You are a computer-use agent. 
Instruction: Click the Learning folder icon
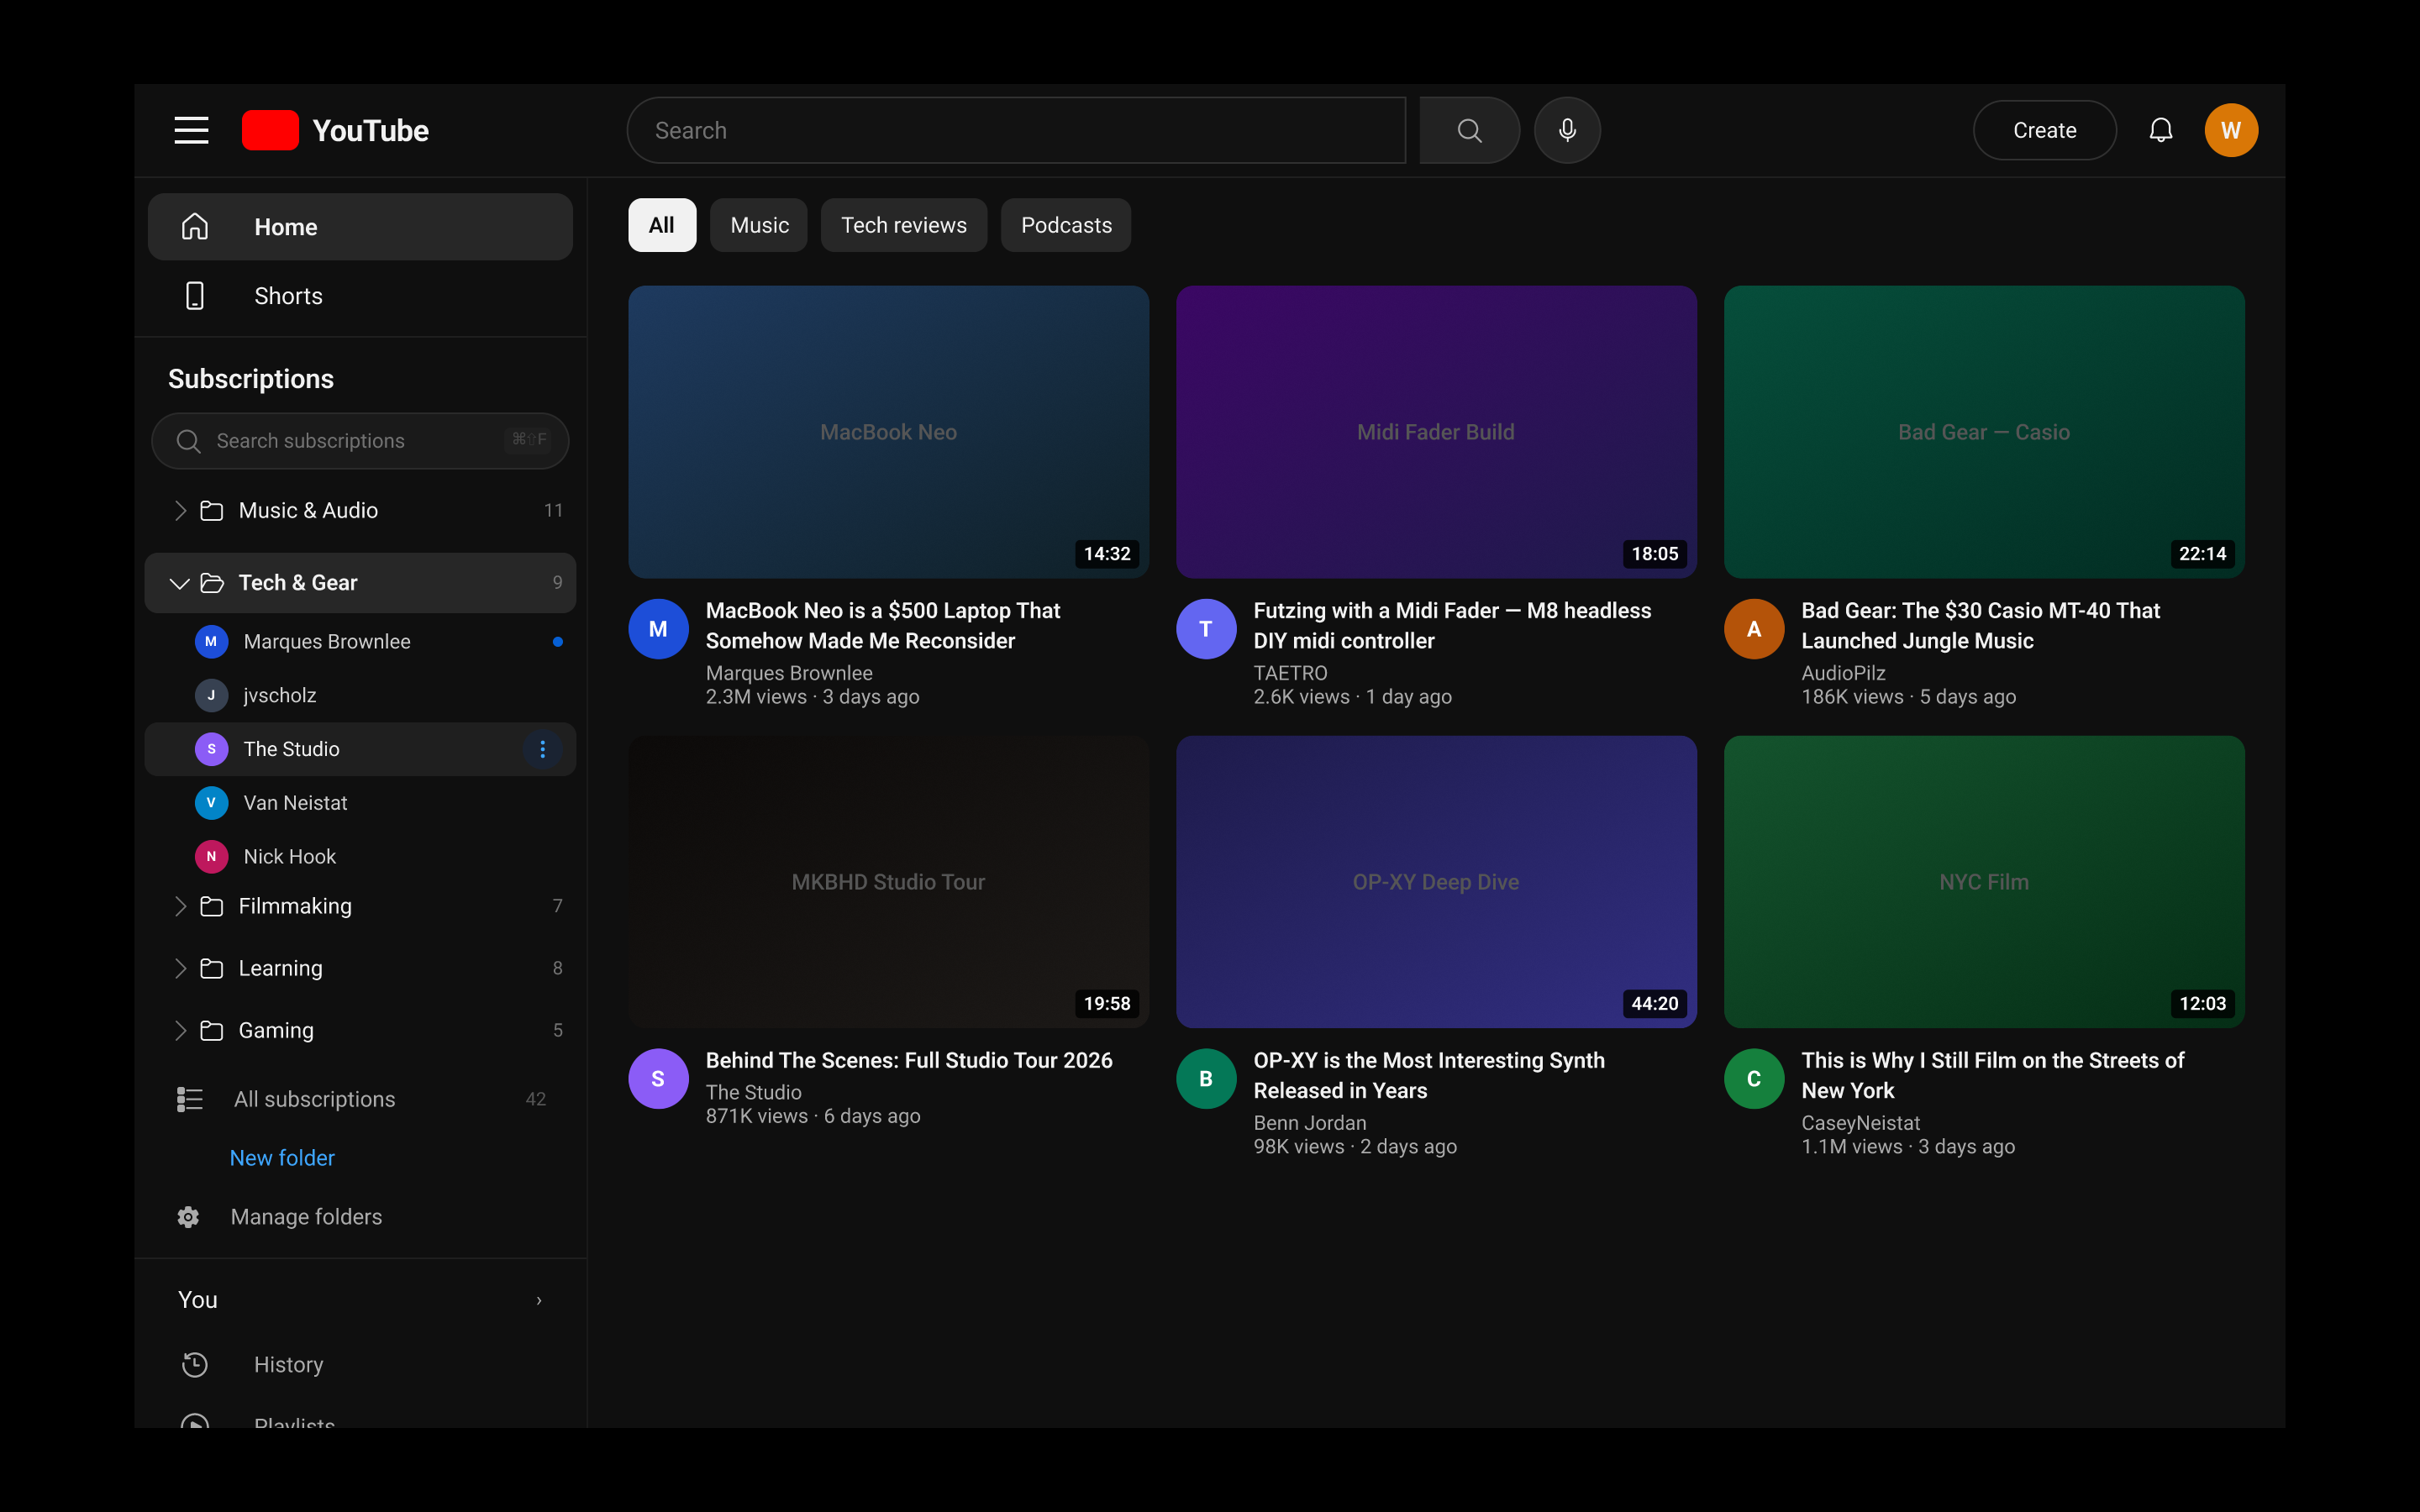[211, 968]
